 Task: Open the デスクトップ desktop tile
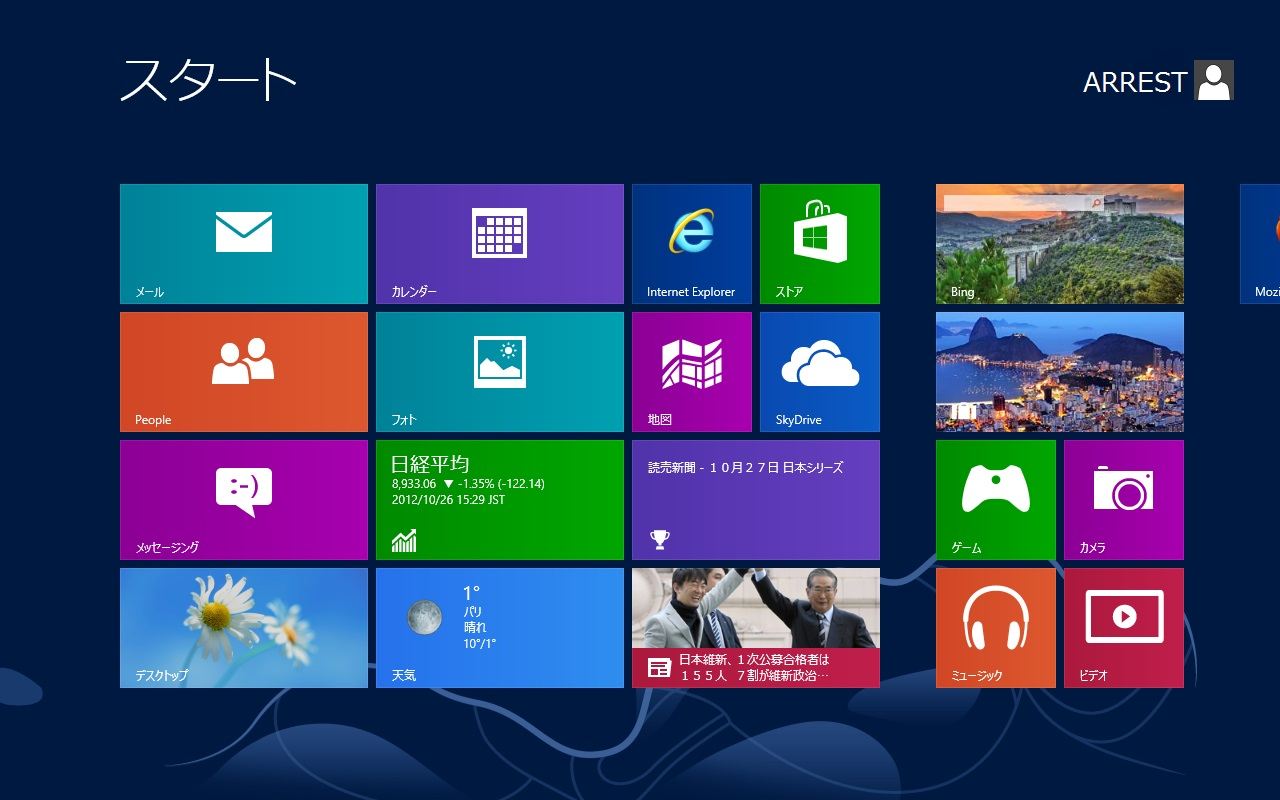tap(244, 628)
